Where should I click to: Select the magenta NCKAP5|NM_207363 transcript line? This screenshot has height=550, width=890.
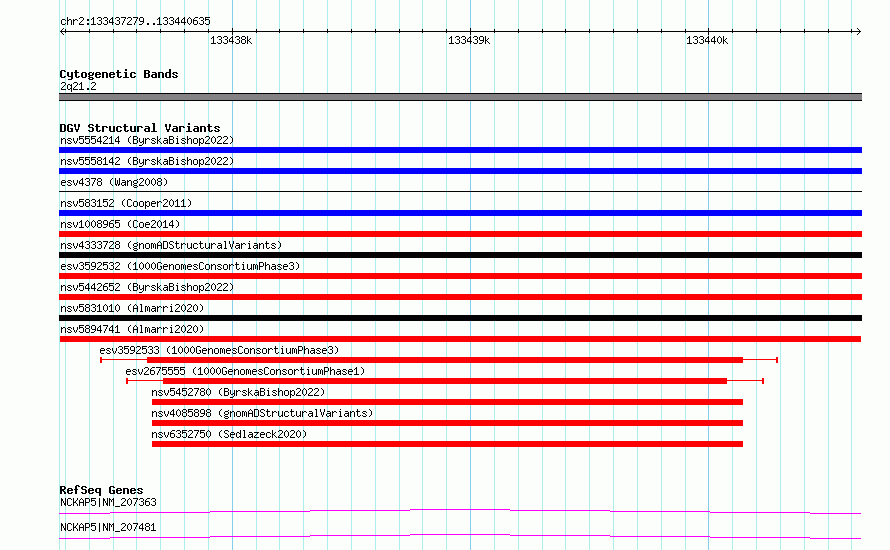[460, 511]
